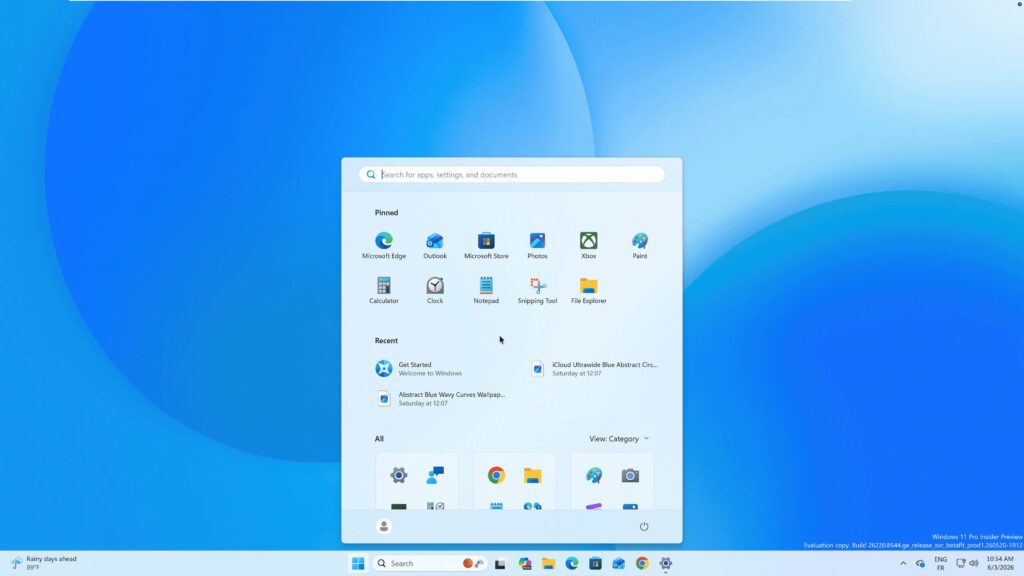This screenshot has width=1024, height=576.
Task: Launch the pinned Outlook app
Action: click(x=435, y=246)
